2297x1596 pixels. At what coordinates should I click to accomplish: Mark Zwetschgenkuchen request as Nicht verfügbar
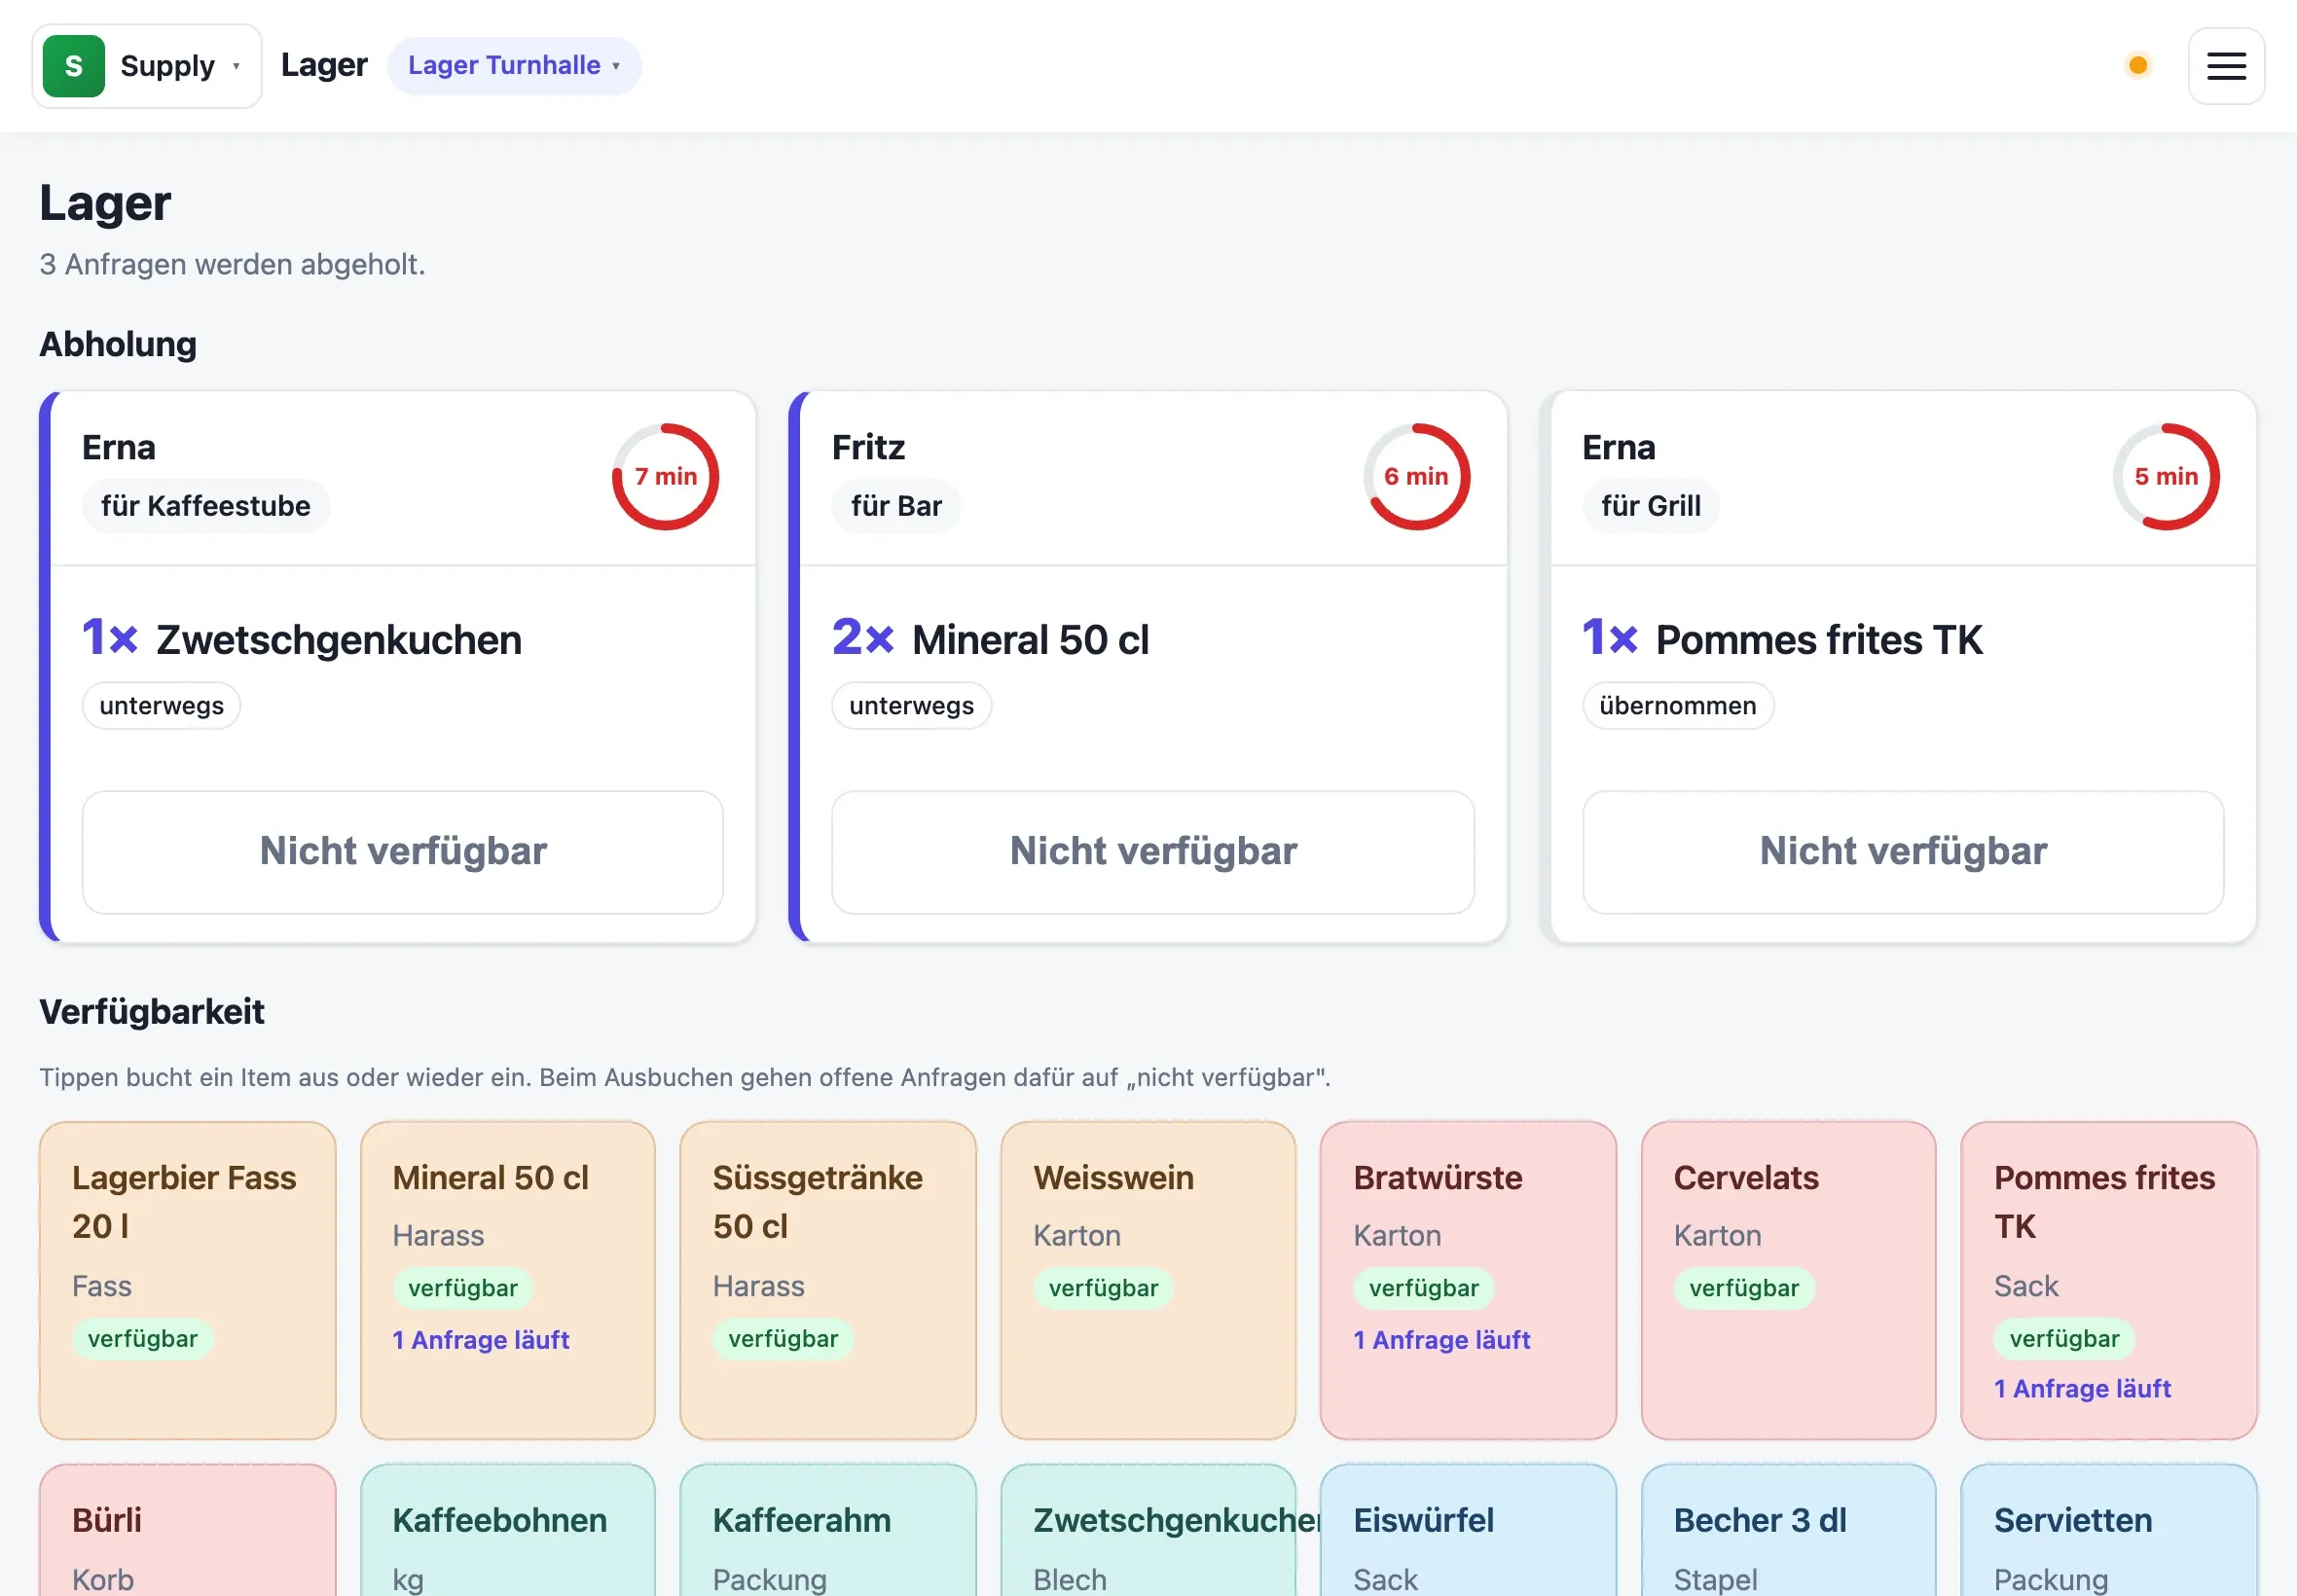(403, 852)
